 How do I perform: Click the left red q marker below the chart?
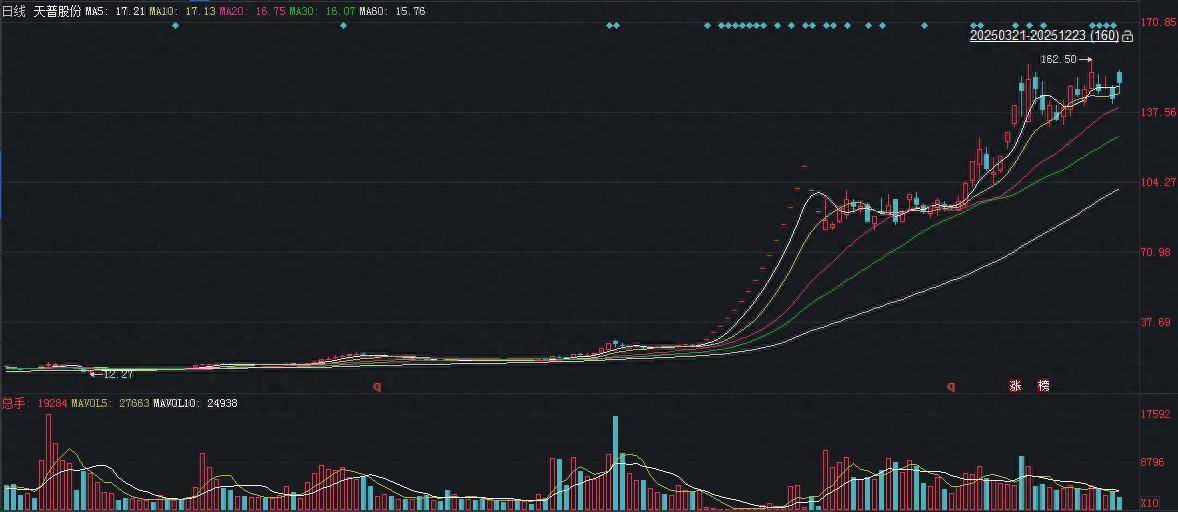coord(377,386)
